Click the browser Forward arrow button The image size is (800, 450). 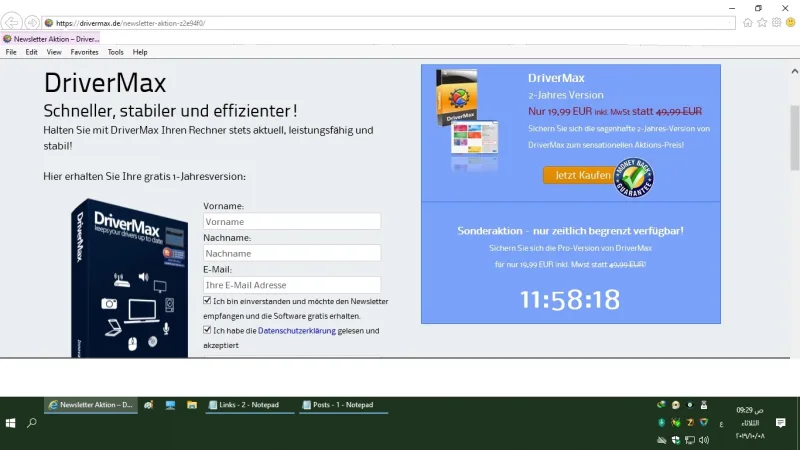[32, 22]
